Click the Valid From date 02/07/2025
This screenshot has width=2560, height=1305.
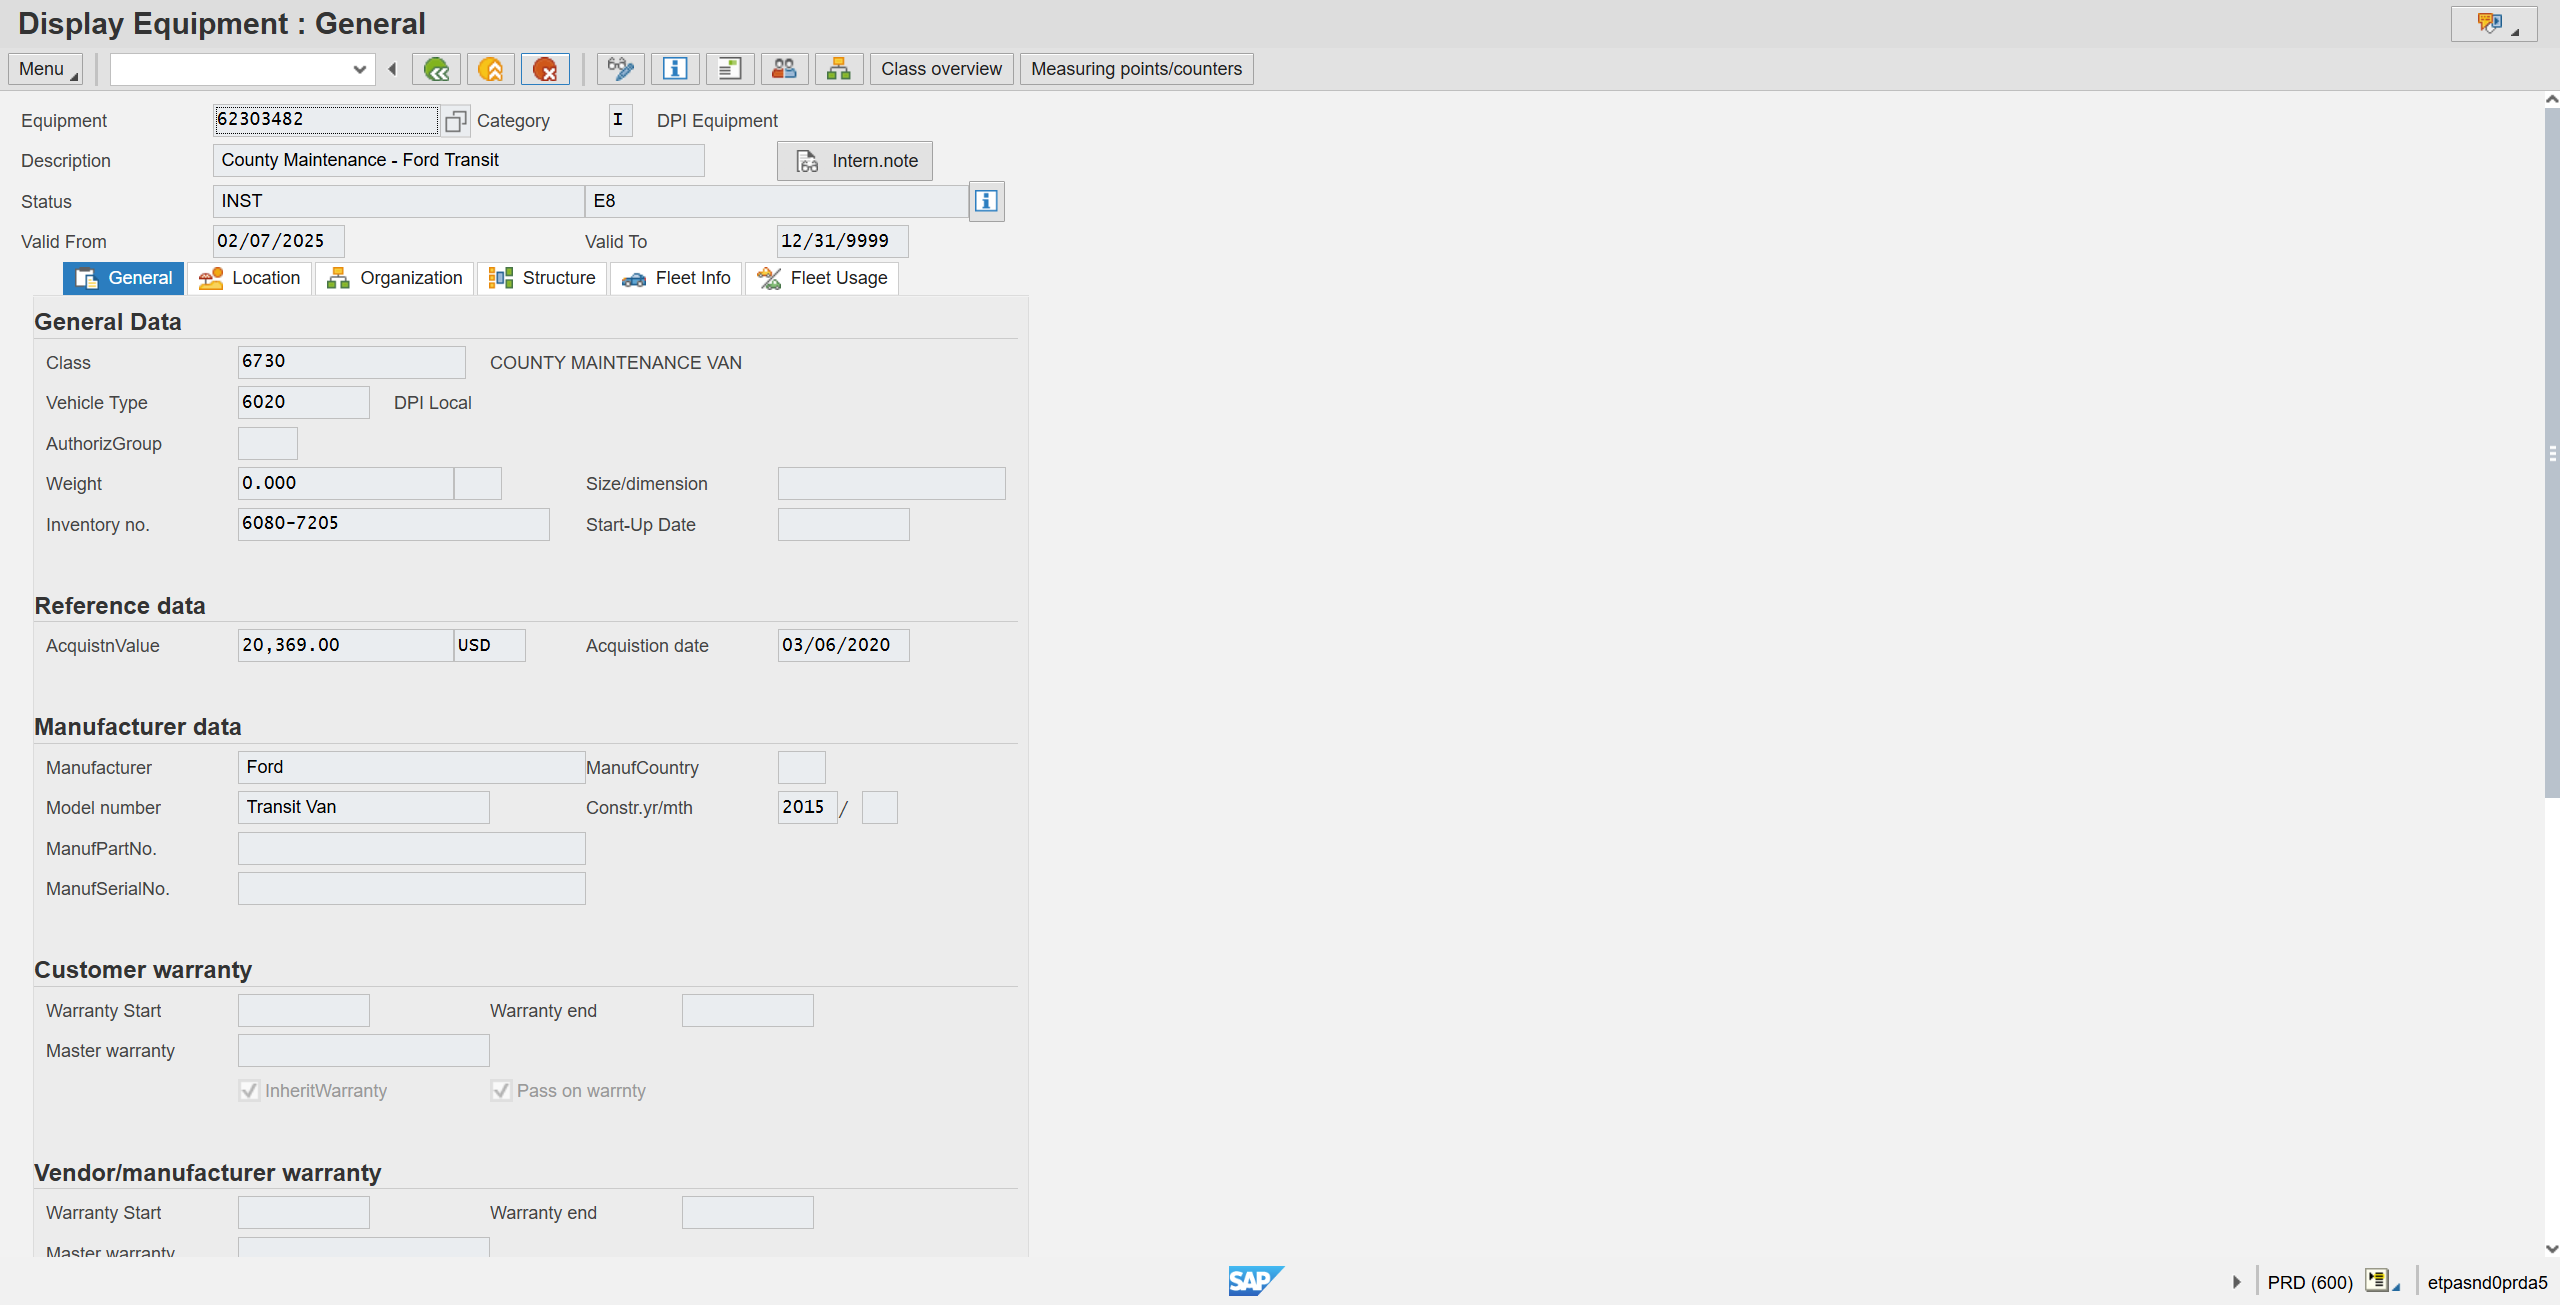point(279,241)
